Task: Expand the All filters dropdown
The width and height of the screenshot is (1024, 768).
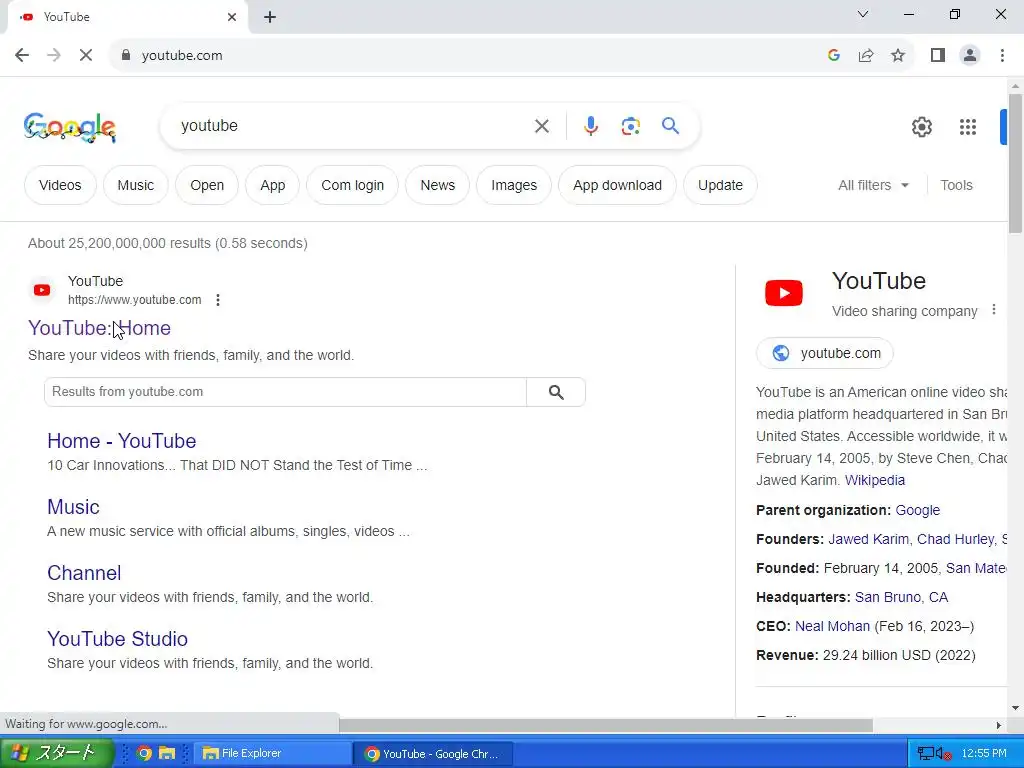Action: pyautogui.click(x=873, y=185)
